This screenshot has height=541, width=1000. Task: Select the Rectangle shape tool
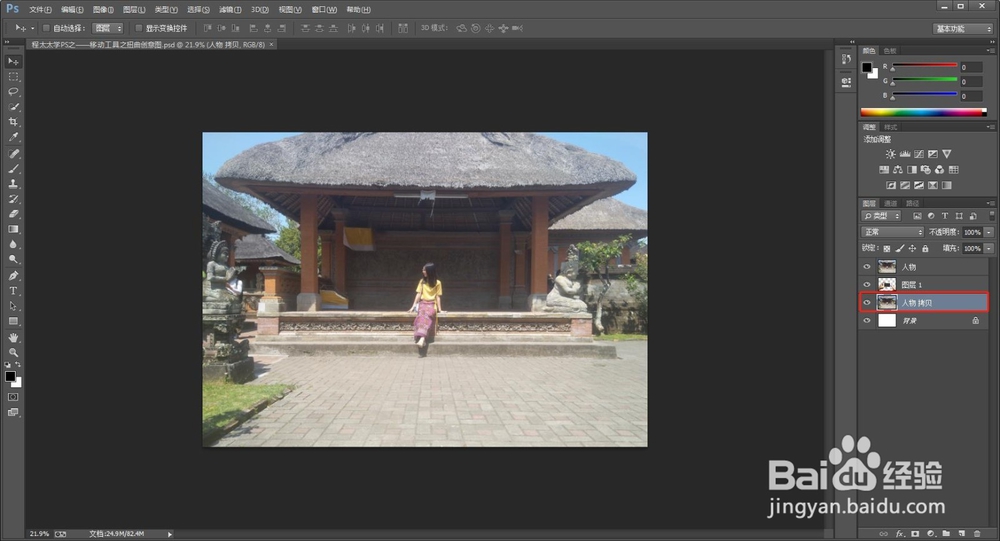(x=13, y=322)
